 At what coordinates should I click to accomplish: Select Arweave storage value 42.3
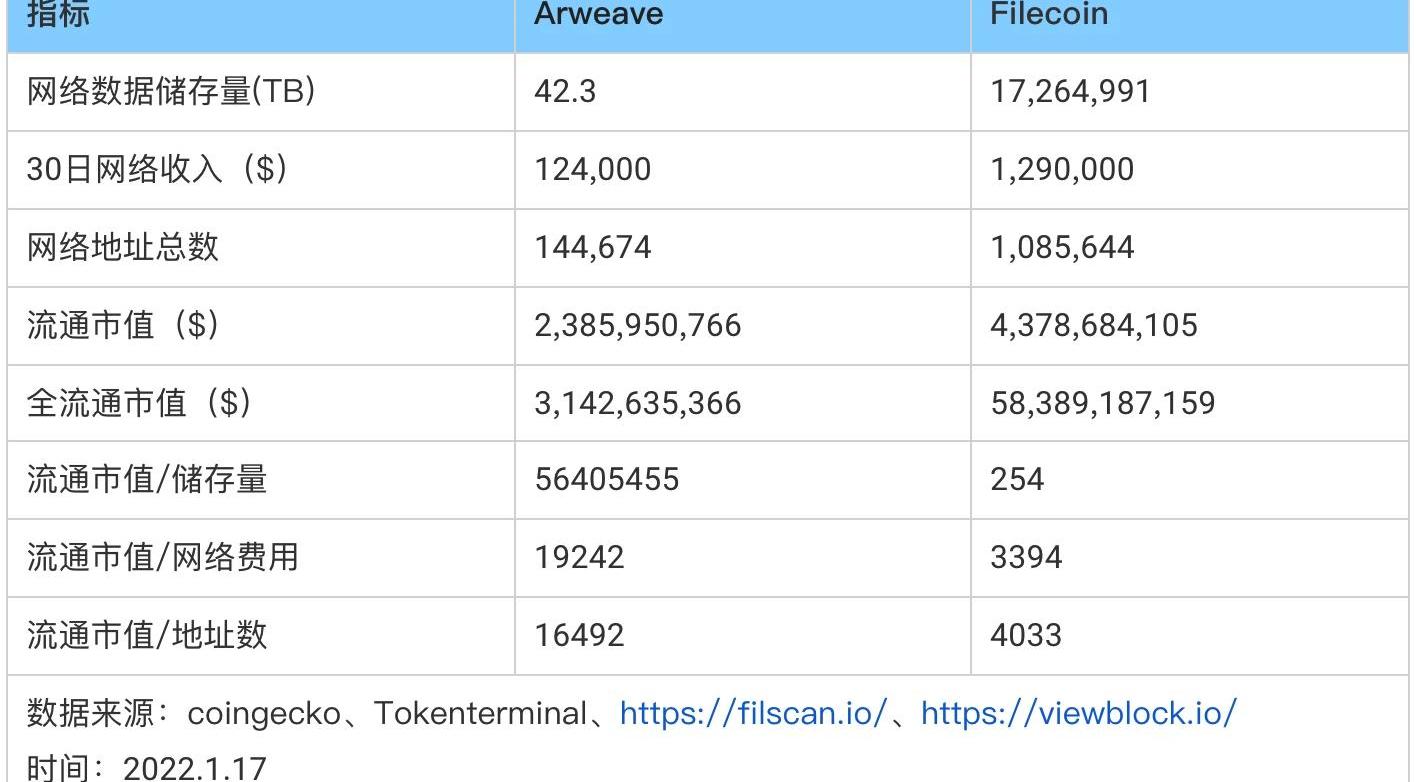click(565, 92)
